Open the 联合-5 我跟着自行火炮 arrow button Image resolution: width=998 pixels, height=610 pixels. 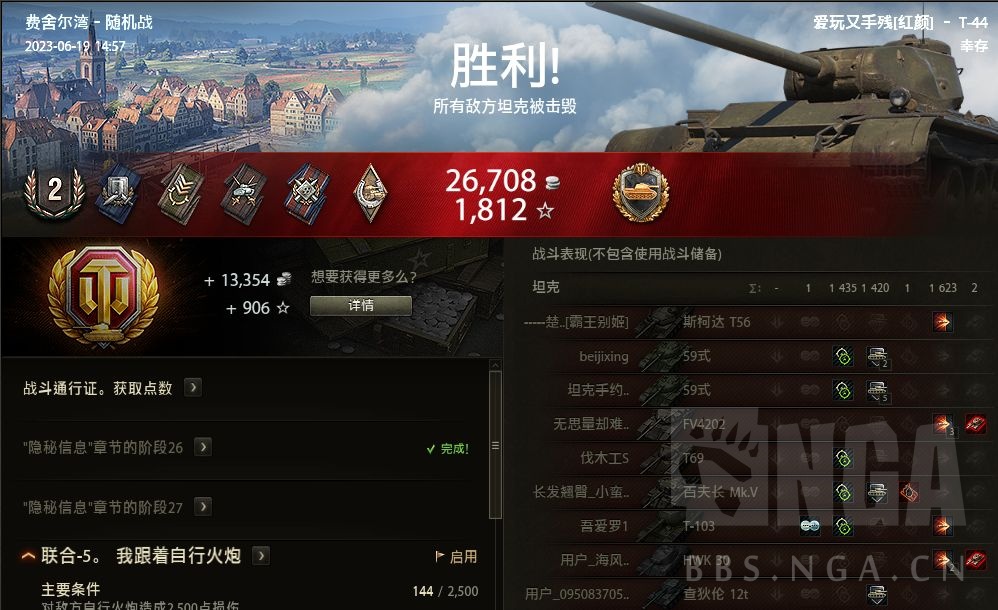(261, 556)
